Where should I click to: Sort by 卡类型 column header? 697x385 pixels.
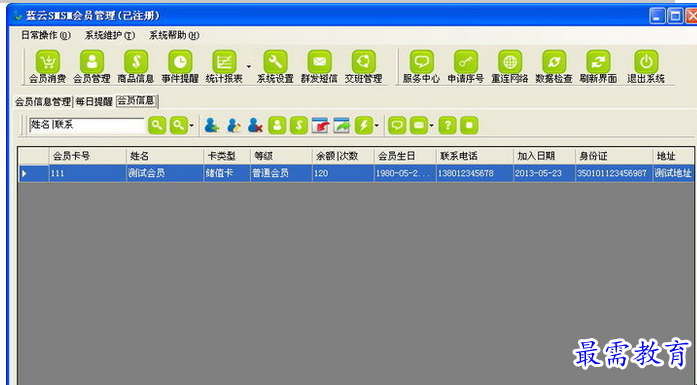pos(227,156)
